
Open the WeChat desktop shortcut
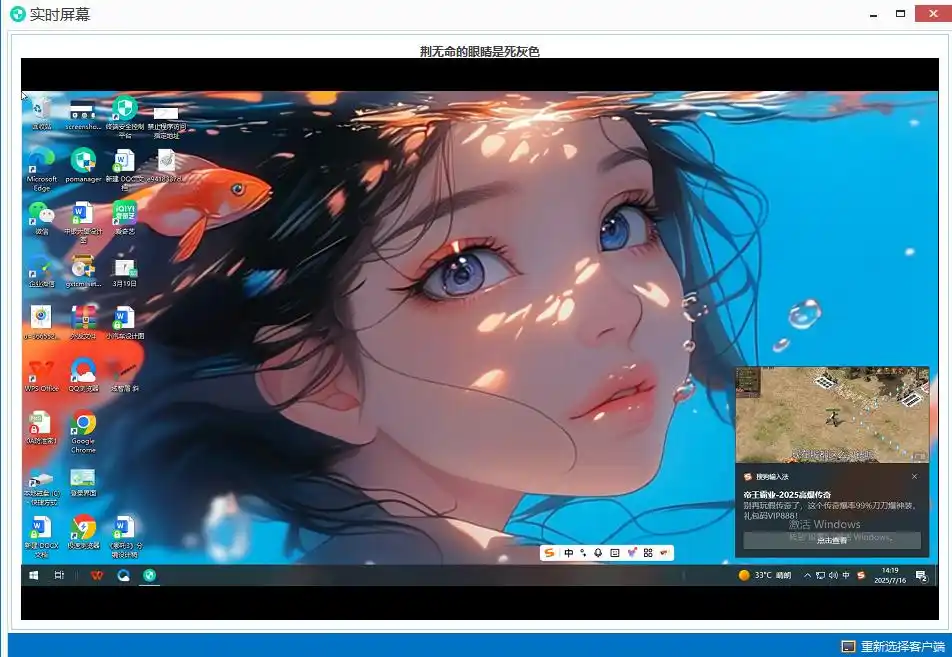tap(41, 219)
